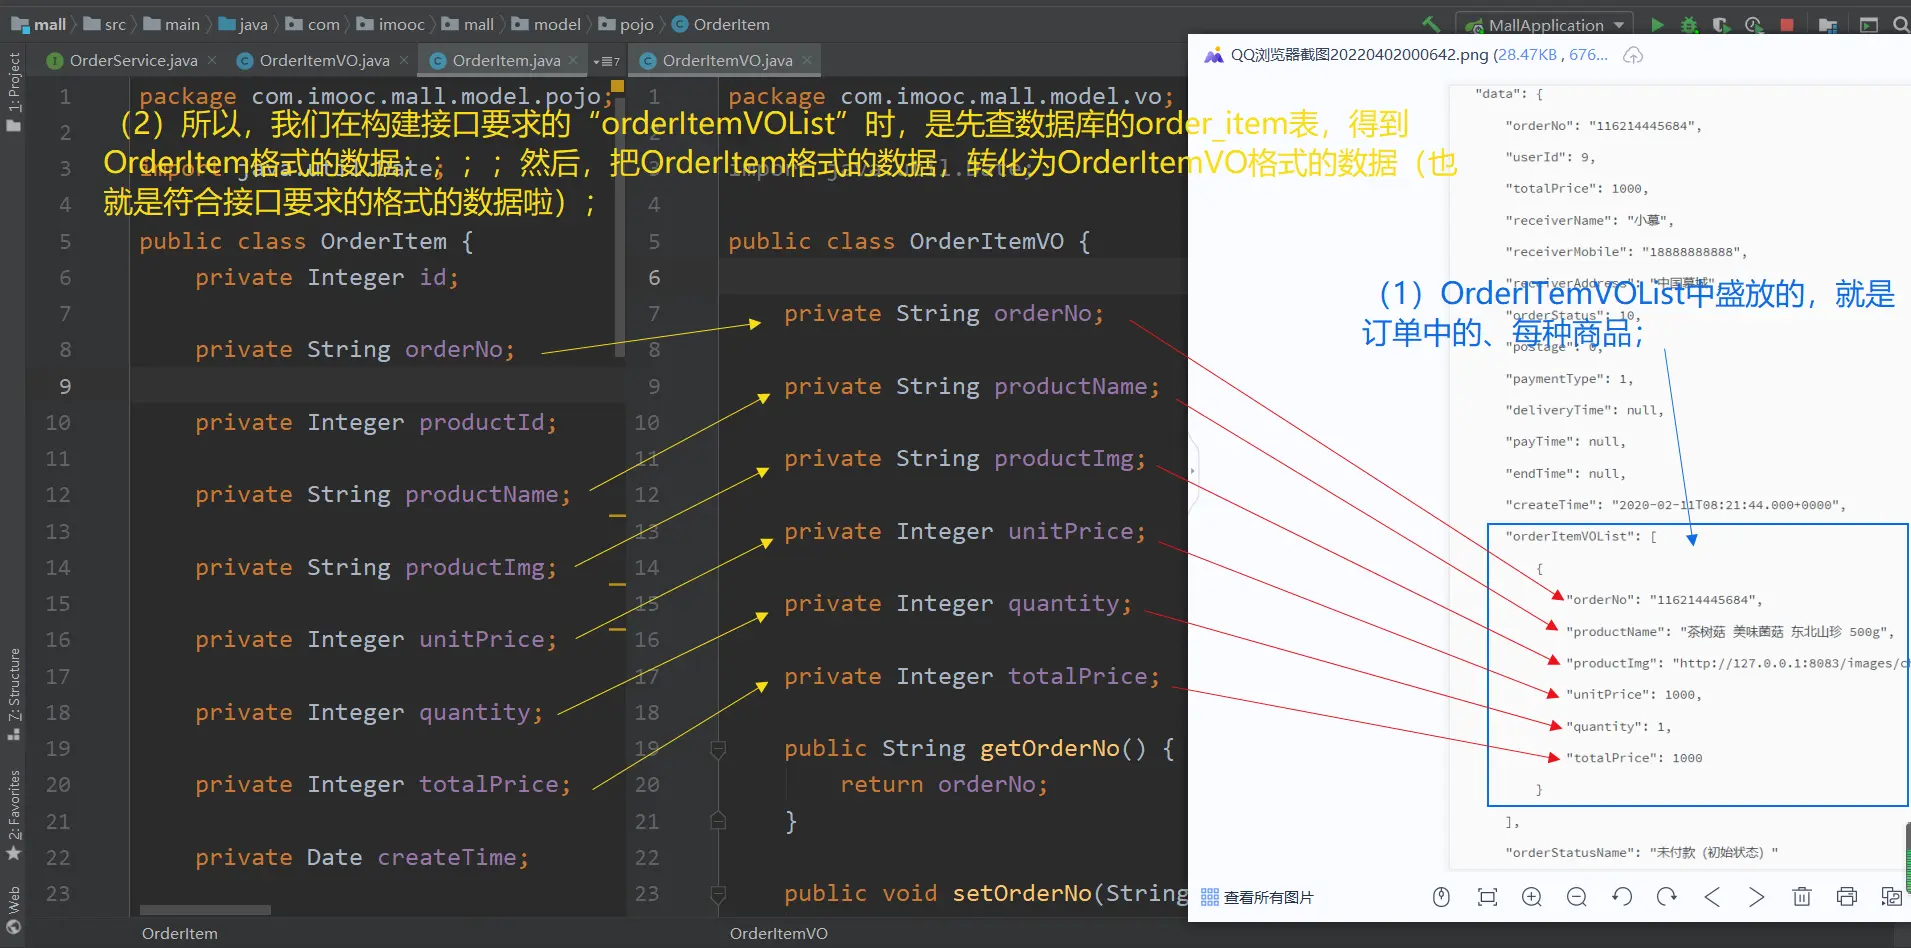This screenshot has height=948, width=1911.
Task: Close the OrderItem.java tab
Action: point(574,61)
